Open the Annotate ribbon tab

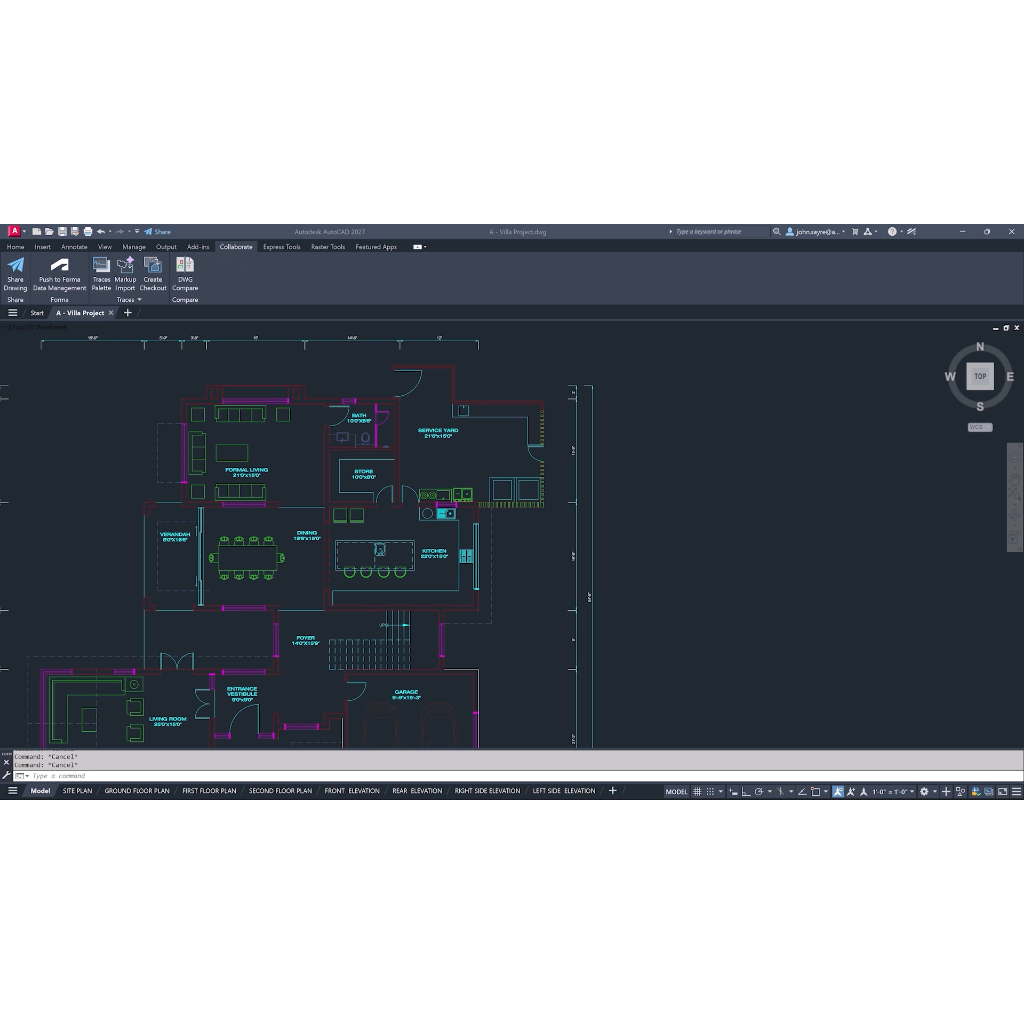click(x=74, y=247)
